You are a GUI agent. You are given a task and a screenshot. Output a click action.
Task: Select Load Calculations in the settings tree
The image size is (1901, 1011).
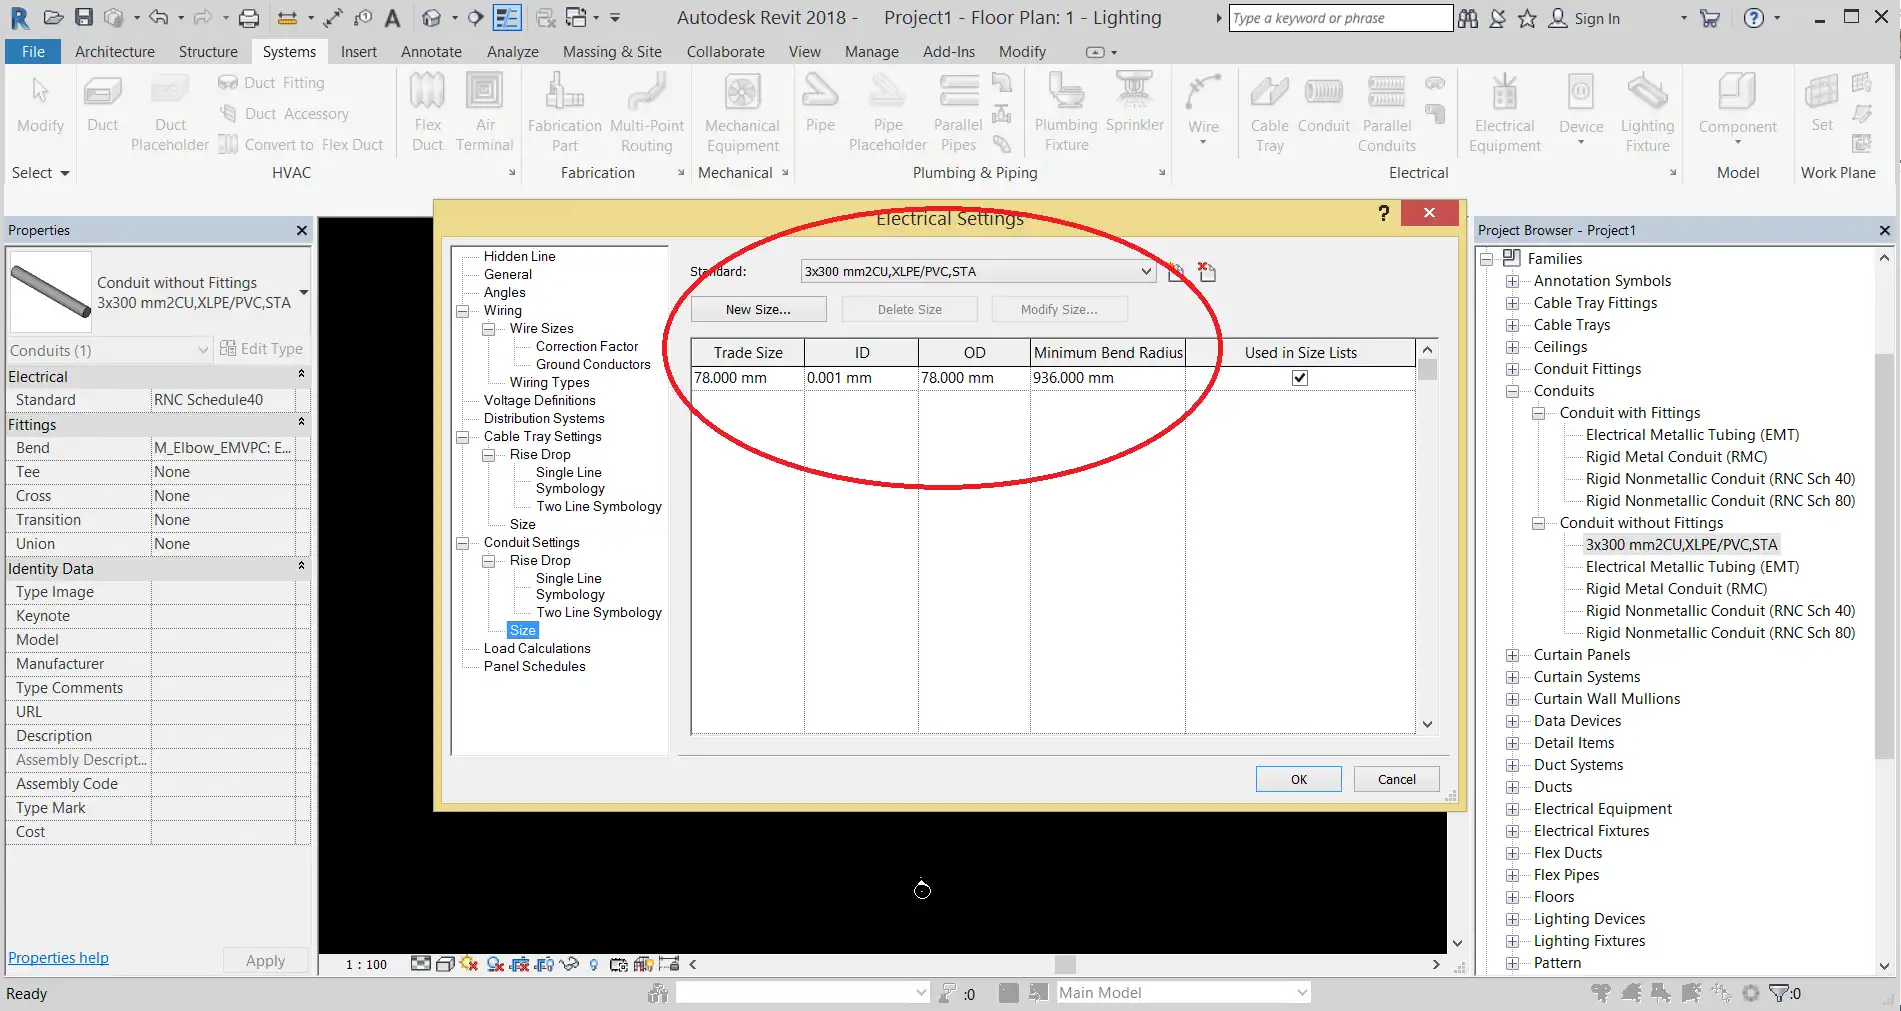coord(537,649)
